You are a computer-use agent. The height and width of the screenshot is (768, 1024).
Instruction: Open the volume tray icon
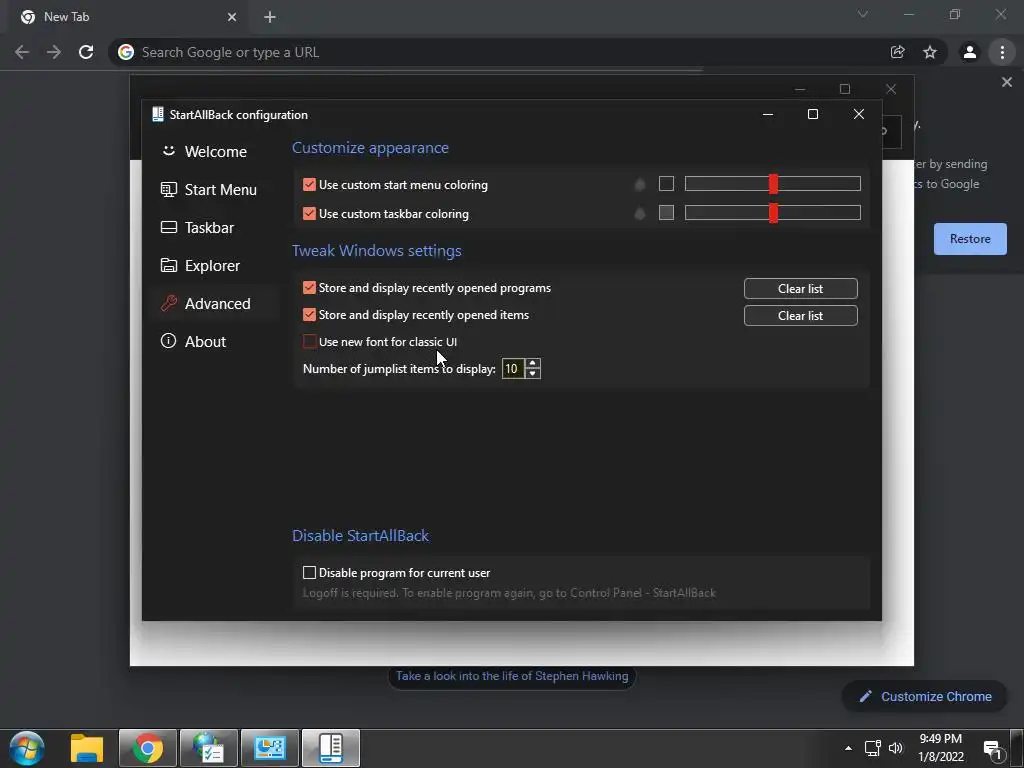tap(896, 748)
